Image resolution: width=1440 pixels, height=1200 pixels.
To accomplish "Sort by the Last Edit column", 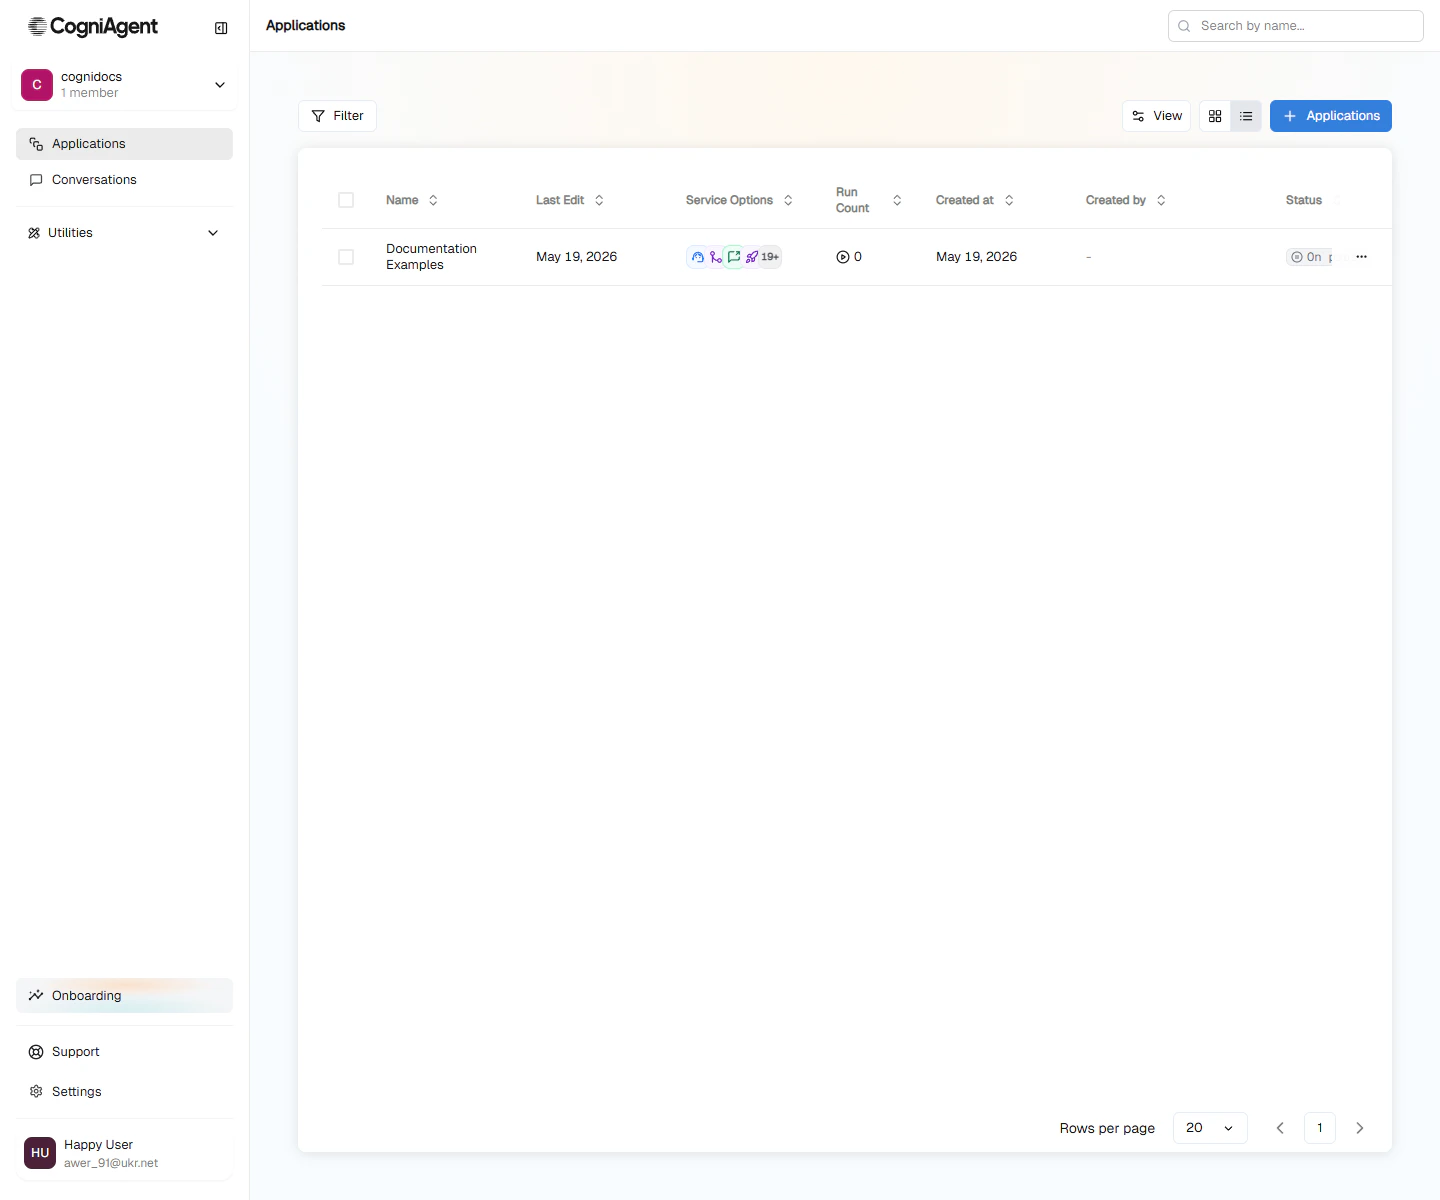I will 570,200.
